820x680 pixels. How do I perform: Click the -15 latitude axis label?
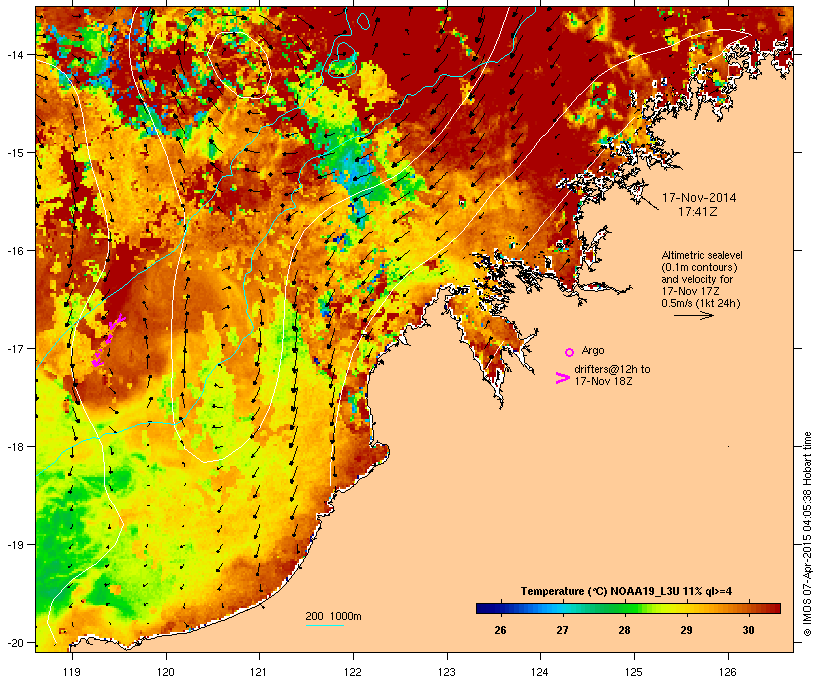click(14, 153)
